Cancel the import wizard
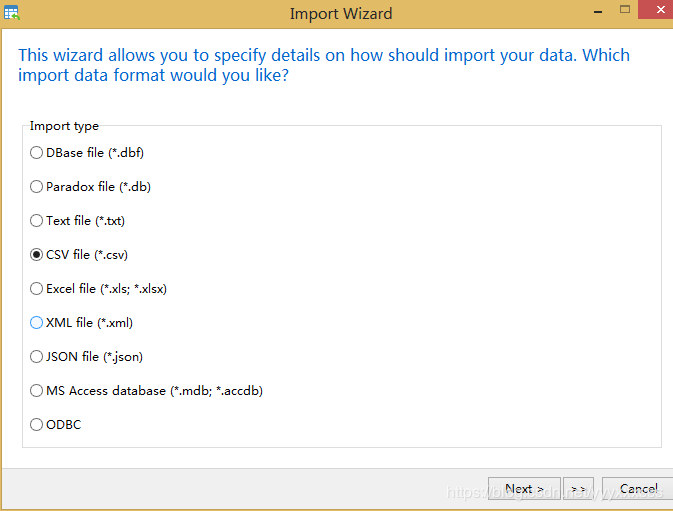The width and height of the screenshot is (673, 511). click(x=638, y=489)
